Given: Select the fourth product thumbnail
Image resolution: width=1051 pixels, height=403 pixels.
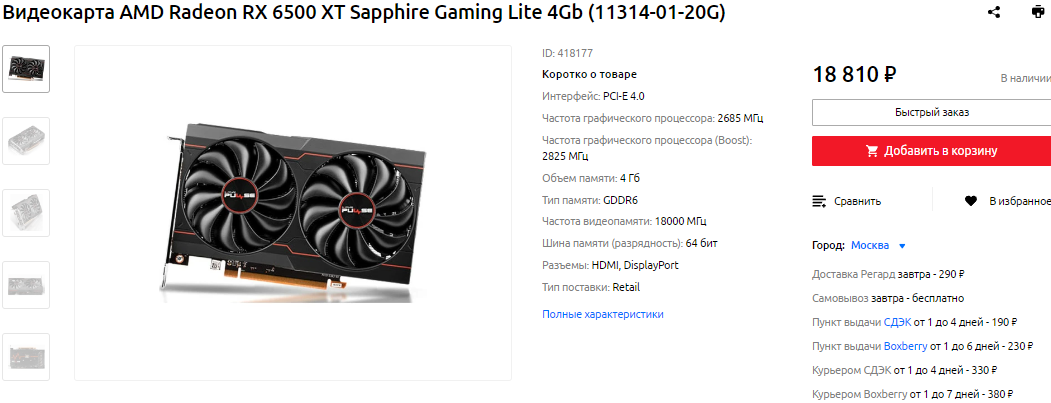Looking at the screenshot, I should click(x=26, y=285).
